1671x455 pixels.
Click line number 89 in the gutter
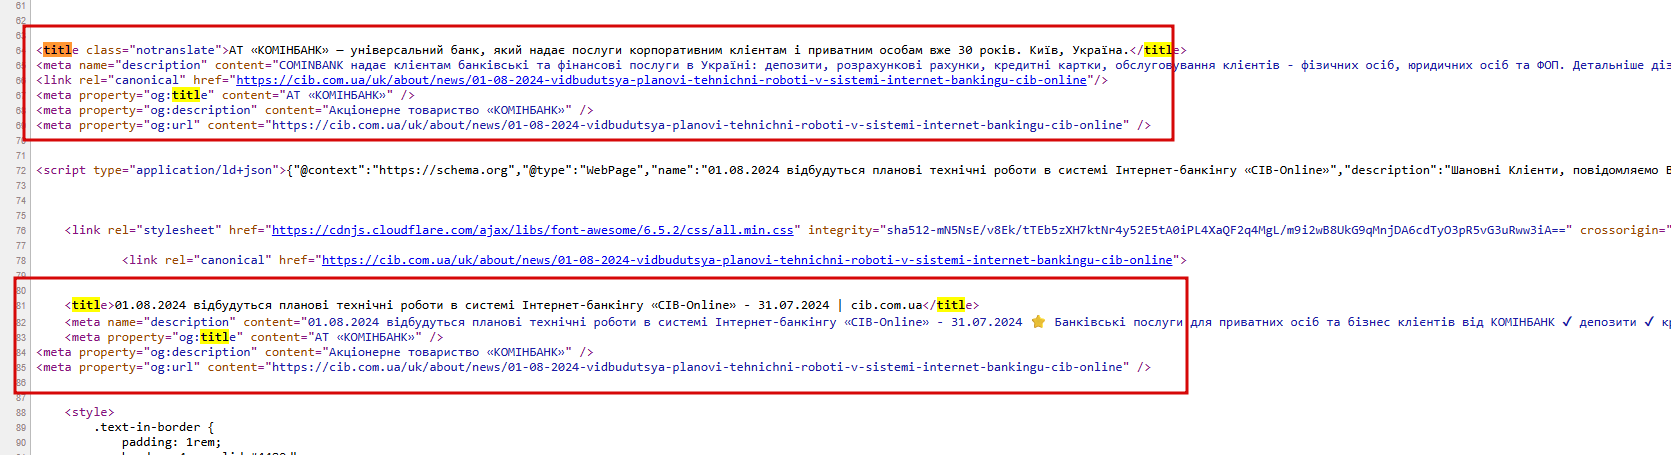point(21,428)
